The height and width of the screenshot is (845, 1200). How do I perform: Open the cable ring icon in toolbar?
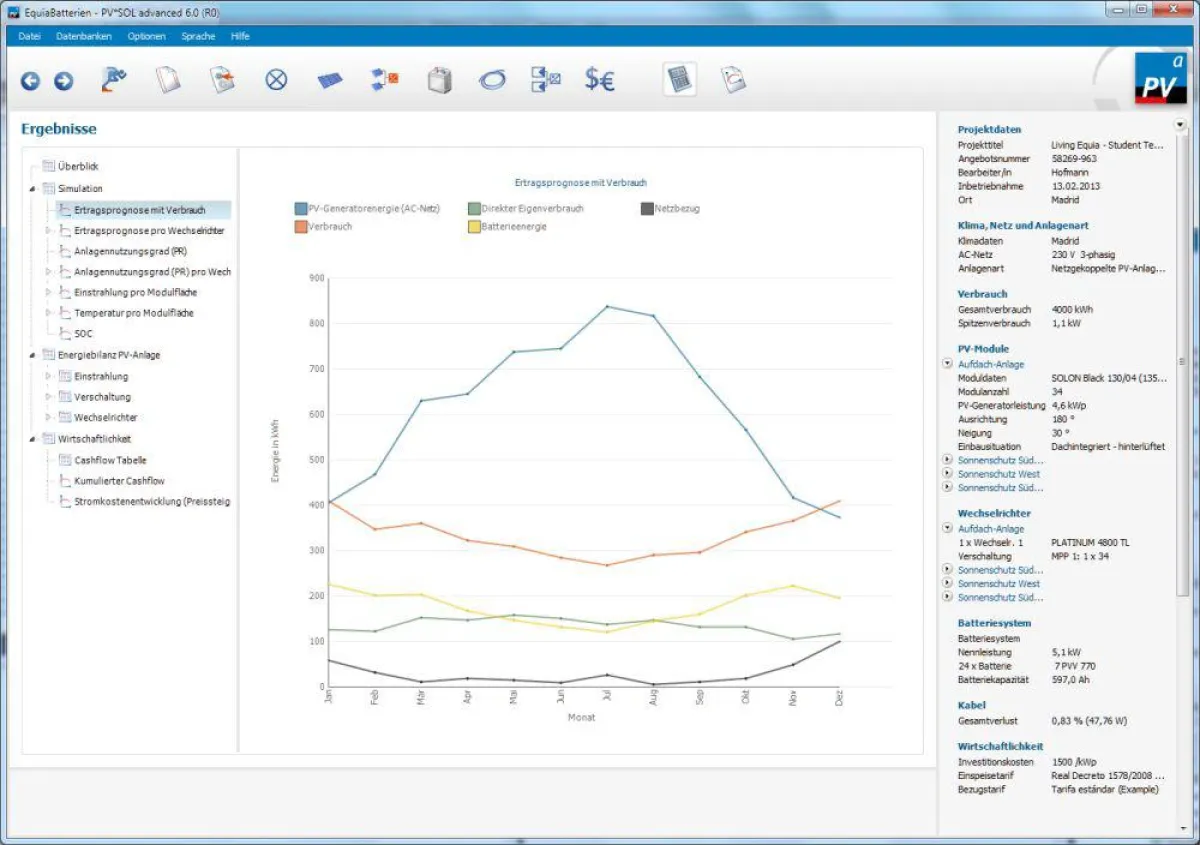pyautogui.click(x=492, y=80)
